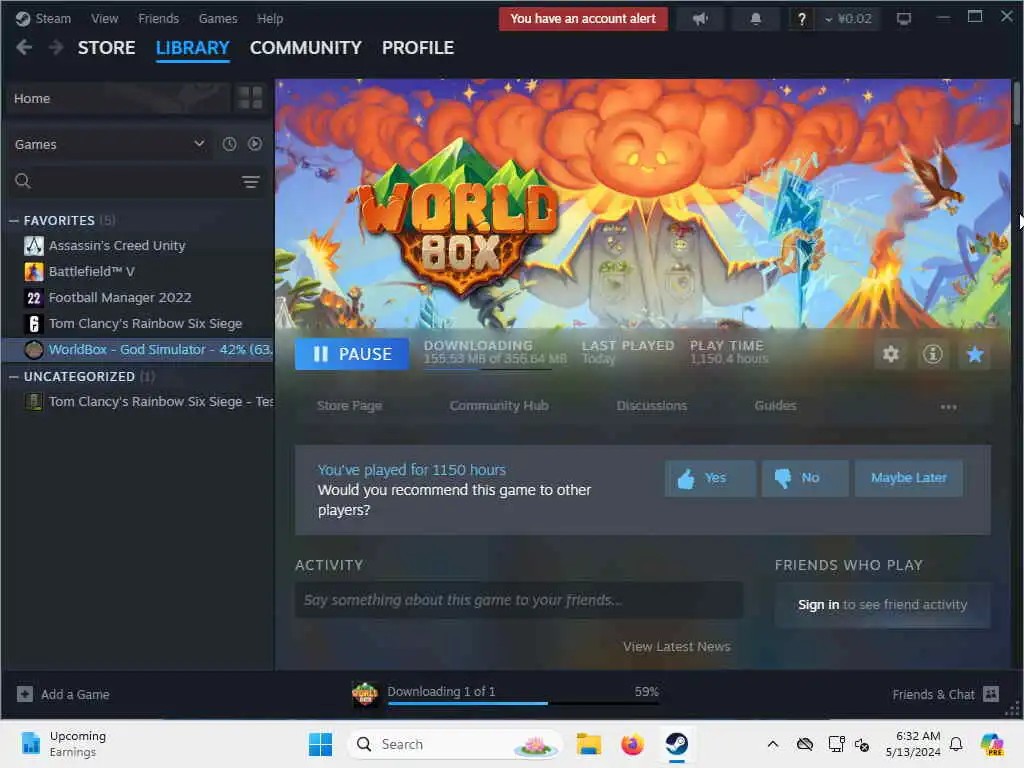Show more links with ellipsis
The height and width of the screenshot is (768, 1024).
point(948,407)
